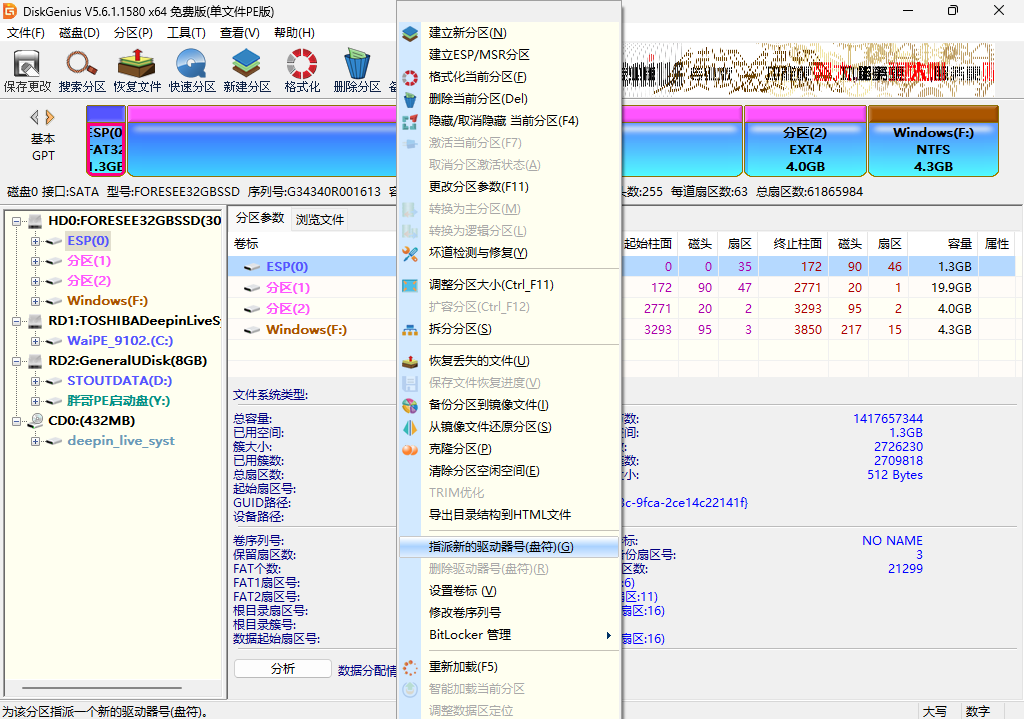Open the 工具(T) menu

coord(186,33)
